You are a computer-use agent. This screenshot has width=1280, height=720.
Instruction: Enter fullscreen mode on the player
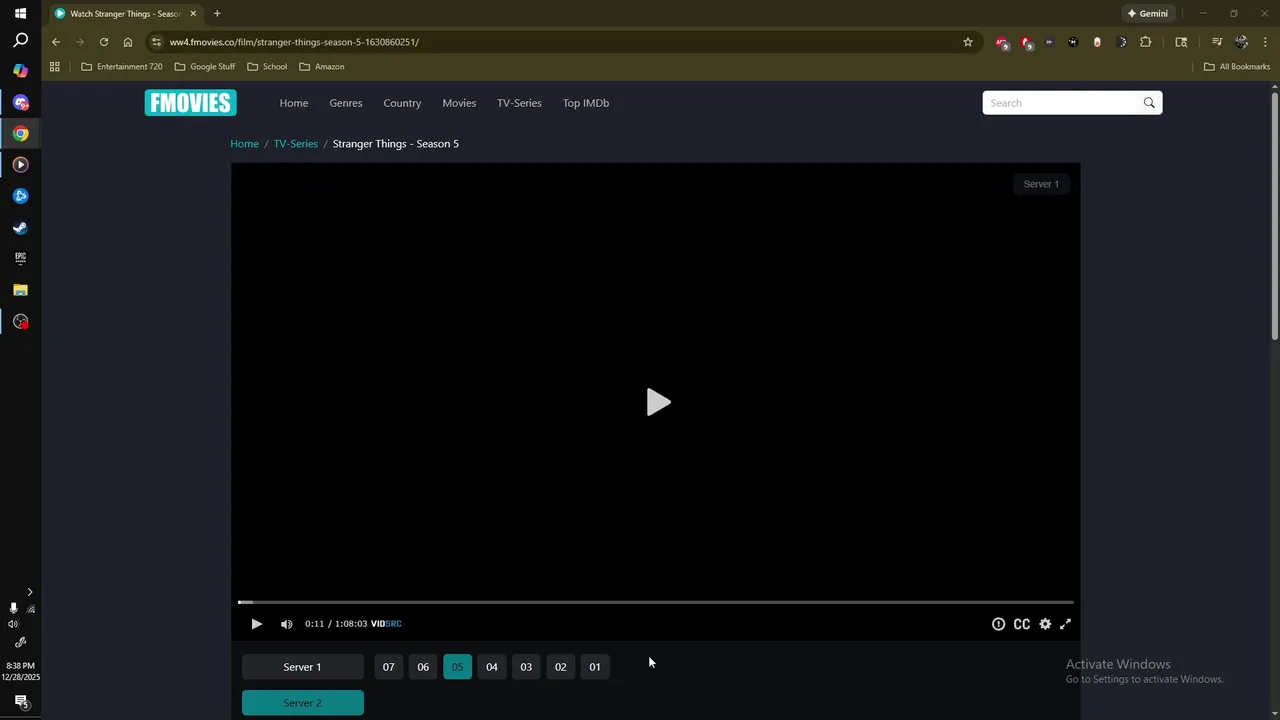[x=1065, y=624]
